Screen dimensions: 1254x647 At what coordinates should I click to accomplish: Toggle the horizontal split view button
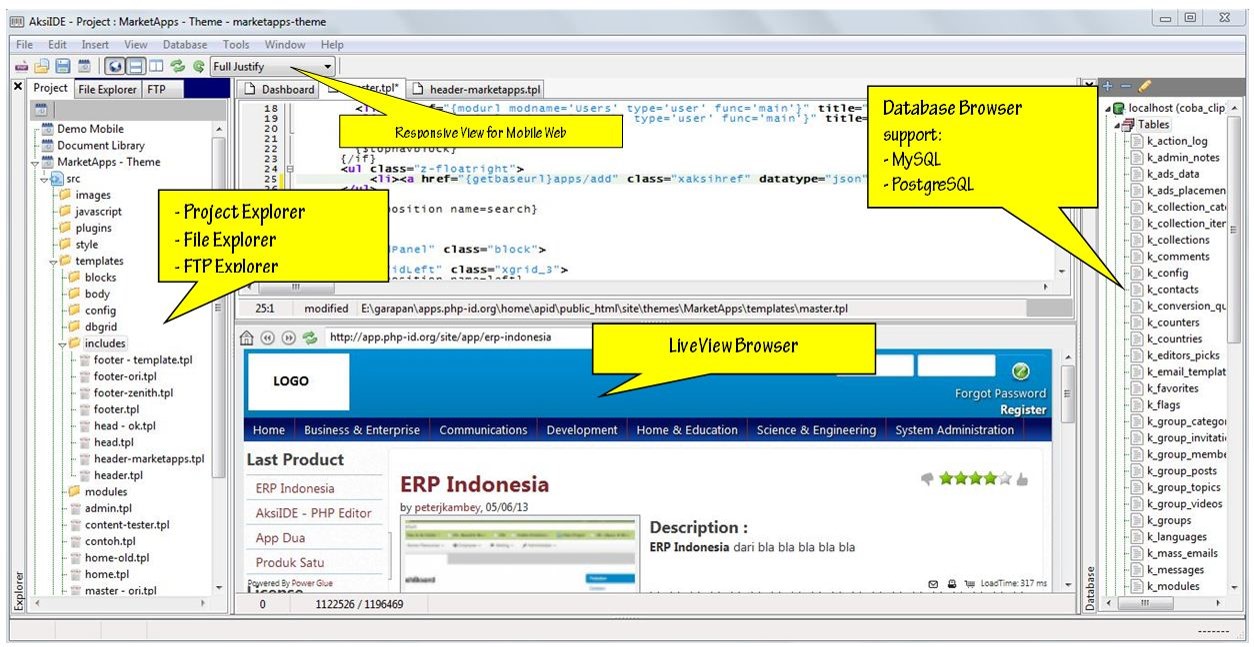point(136,66)
